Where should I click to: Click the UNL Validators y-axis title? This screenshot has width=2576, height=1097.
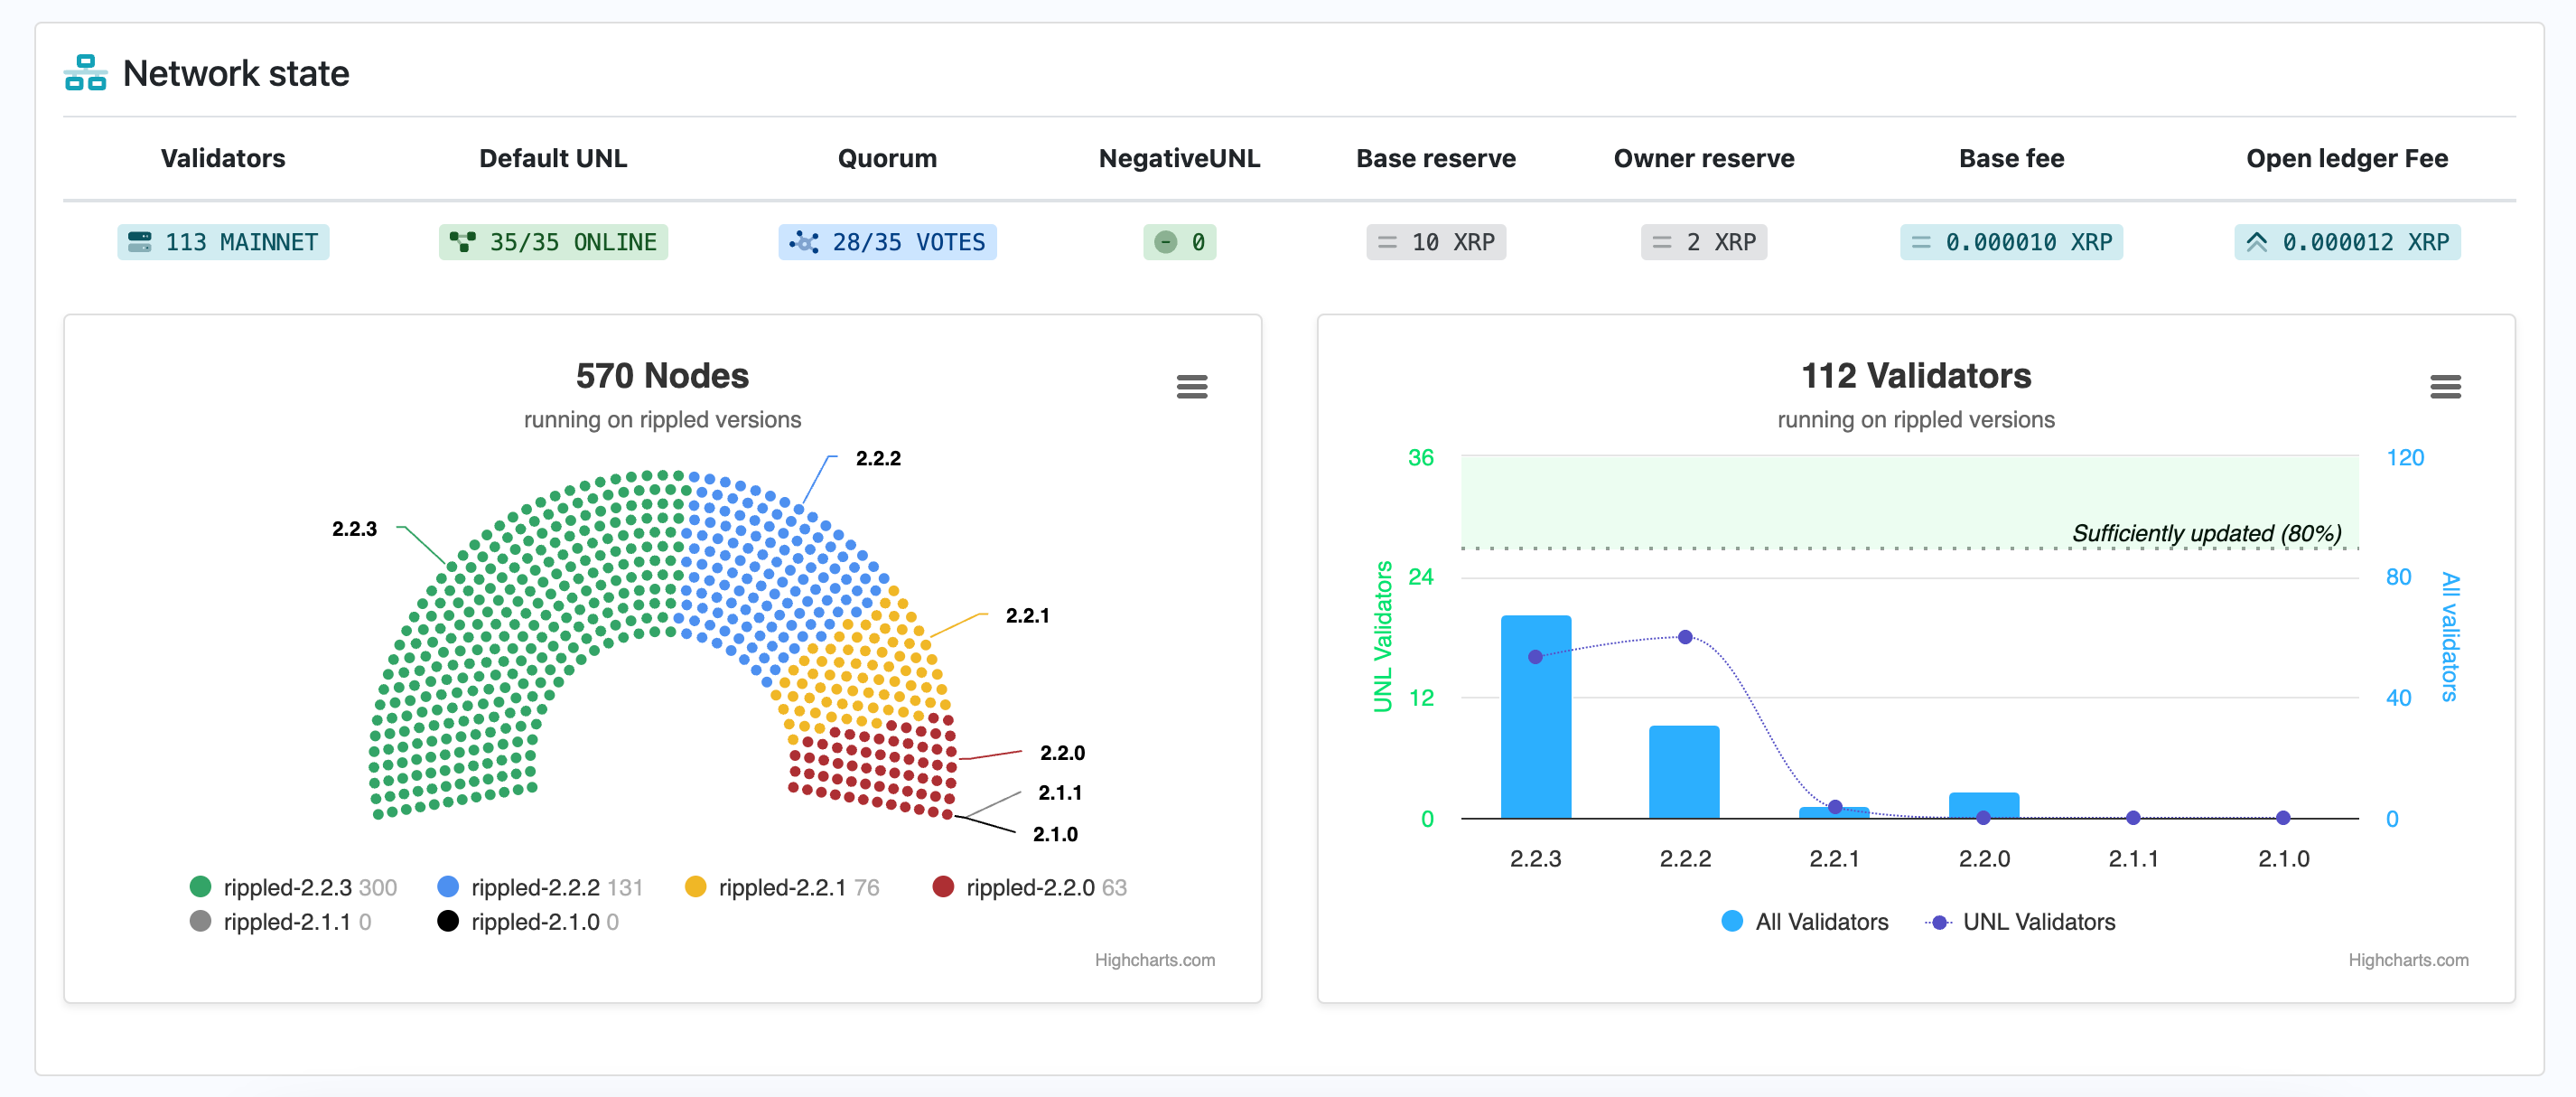1383,637
